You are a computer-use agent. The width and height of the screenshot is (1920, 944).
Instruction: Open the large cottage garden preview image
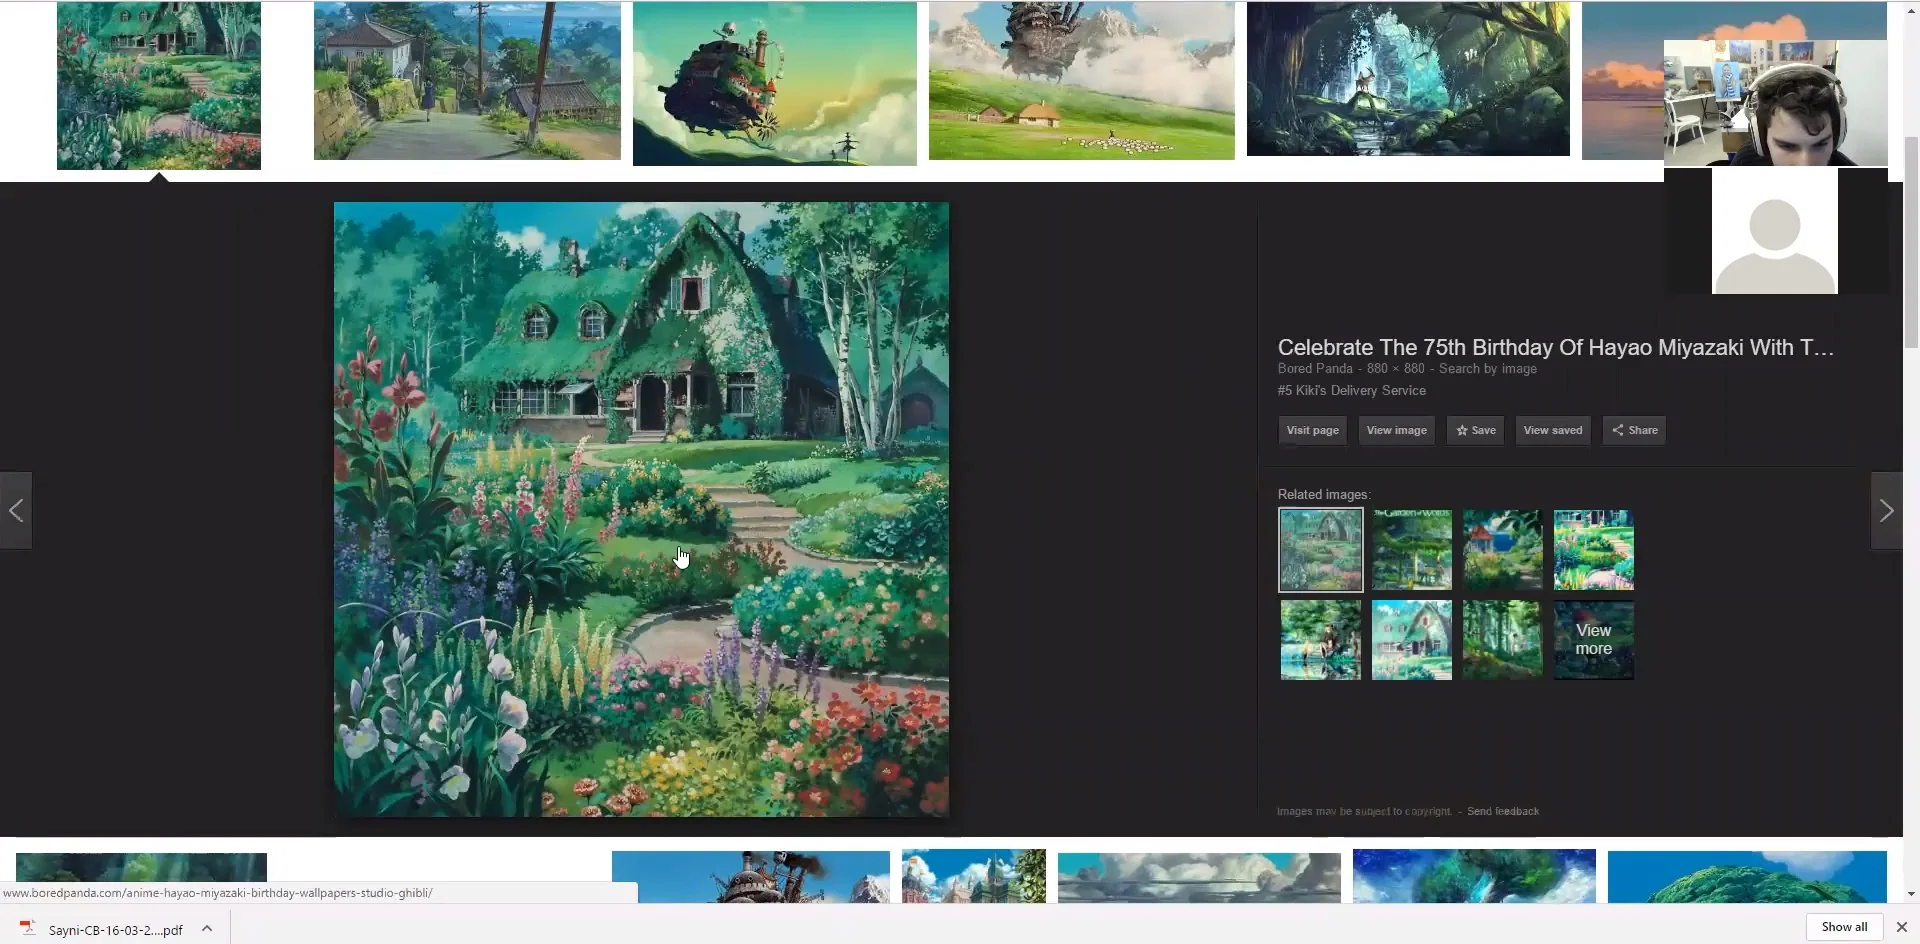click(x=641, y=509)
